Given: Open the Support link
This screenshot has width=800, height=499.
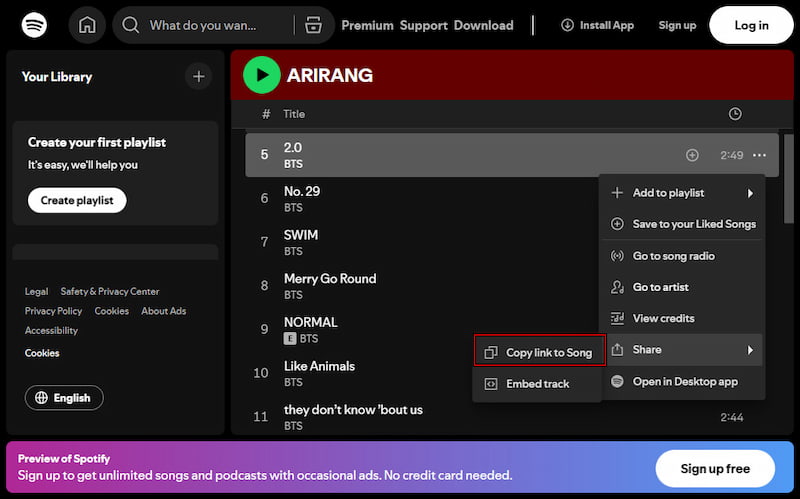Looking at the screenshot, I should point(423,25).
